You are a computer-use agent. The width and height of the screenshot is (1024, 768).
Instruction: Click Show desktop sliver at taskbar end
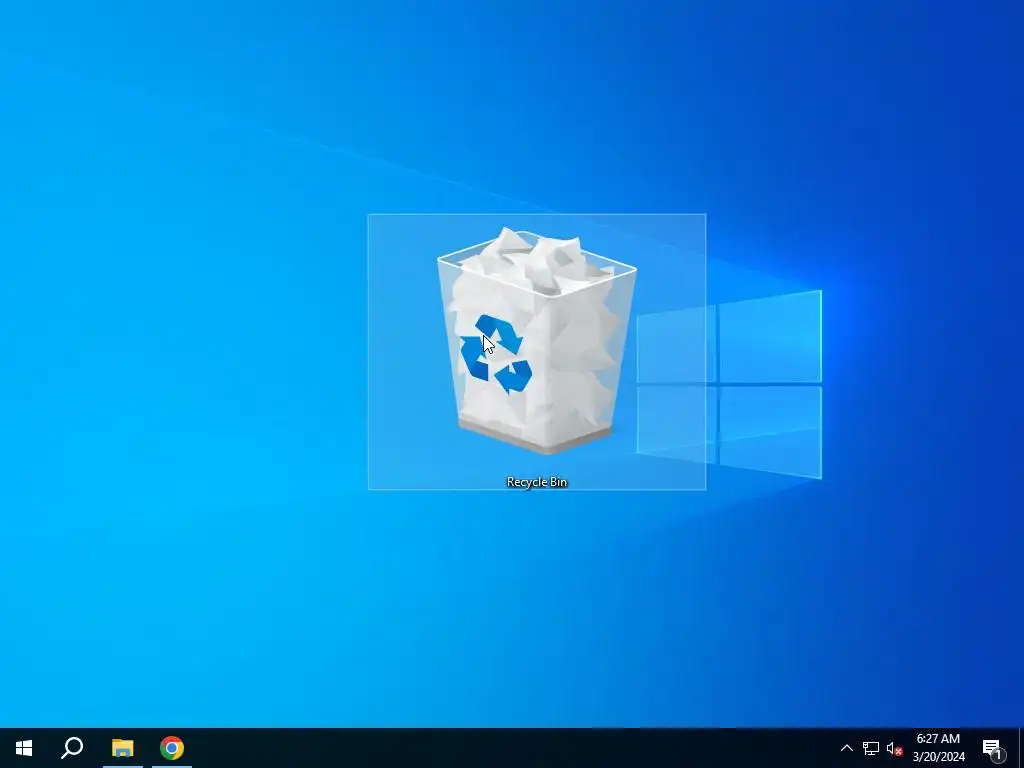(1021, 748)
